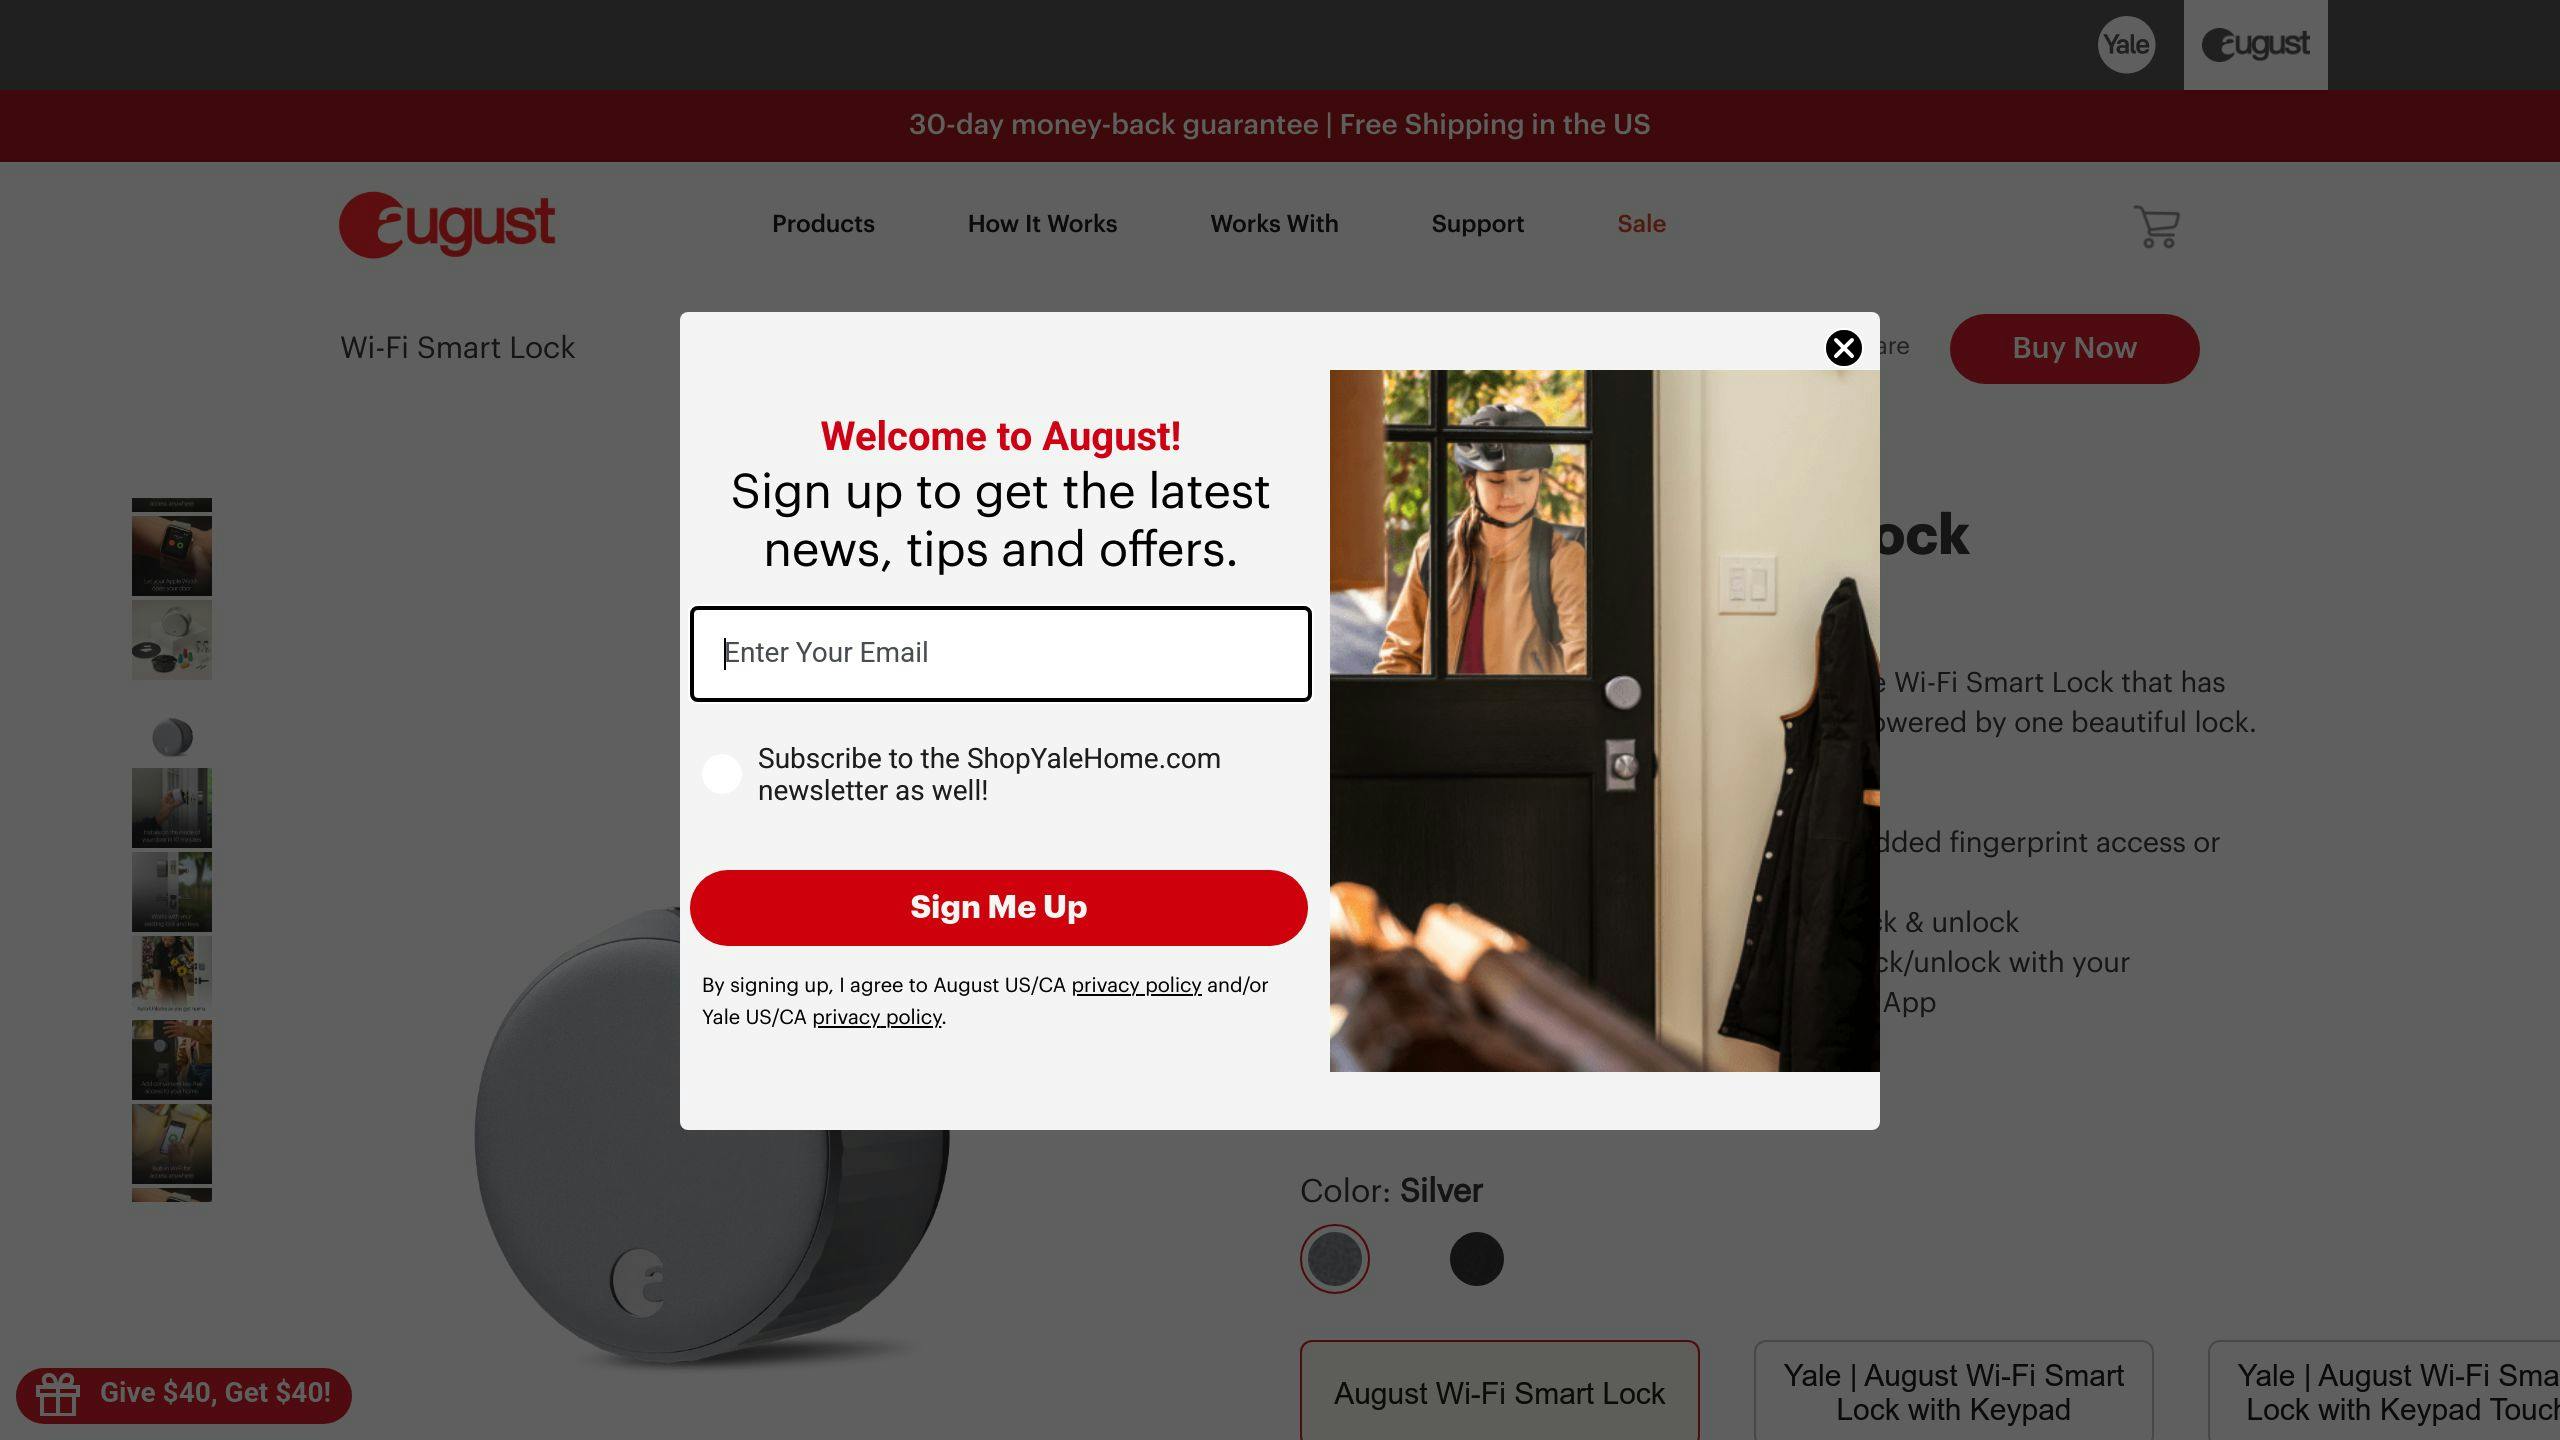Click the email input field
The height and width of the screenshot is (1440, 2560).
point(999,652)
